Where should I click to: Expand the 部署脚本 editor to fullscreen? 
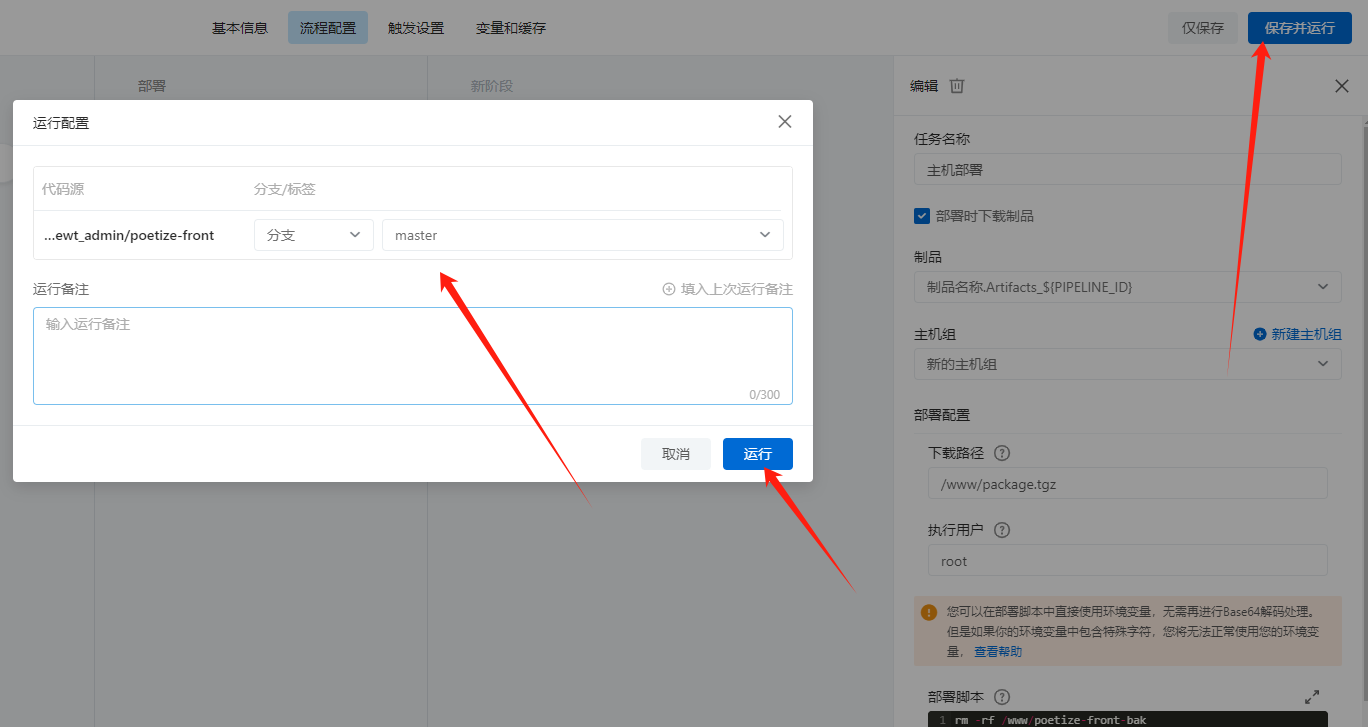coord(1312,696)
